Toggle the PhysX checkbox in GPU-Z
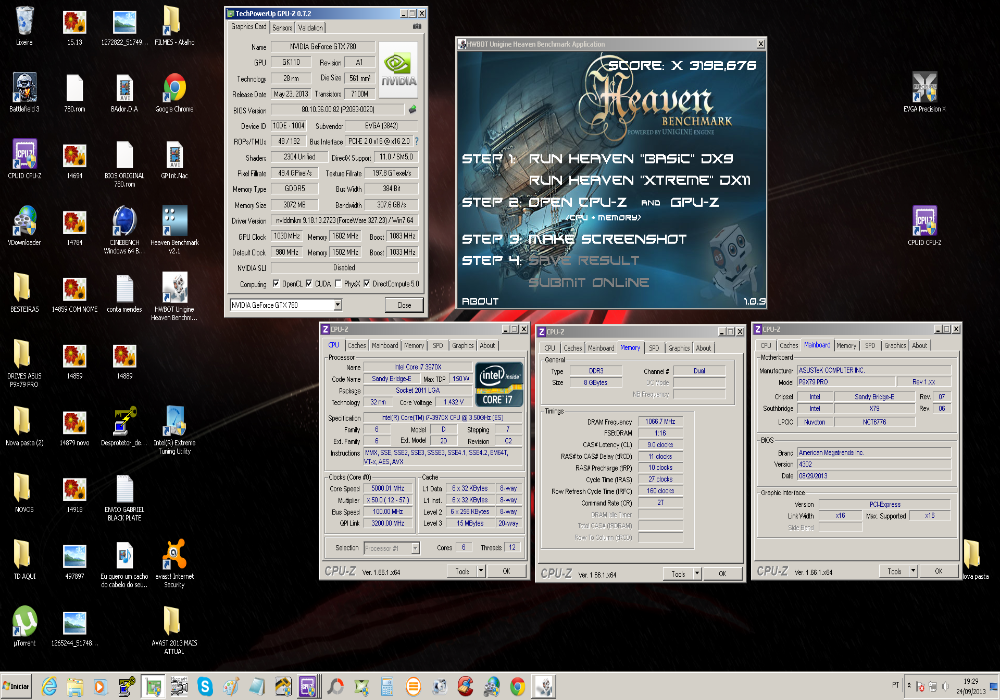Viewport: 1000px width, 700px height. coord(338,284)
